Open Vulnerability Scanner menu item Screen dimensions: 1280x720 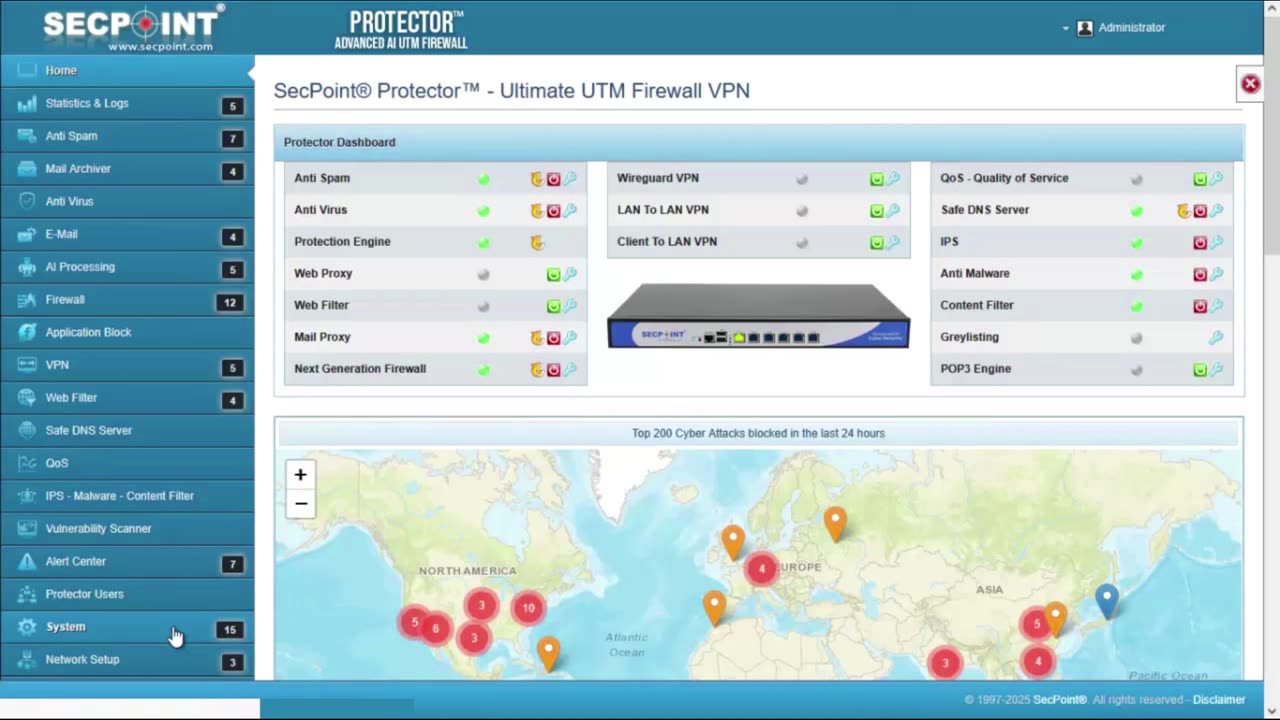tap(127, 528)
